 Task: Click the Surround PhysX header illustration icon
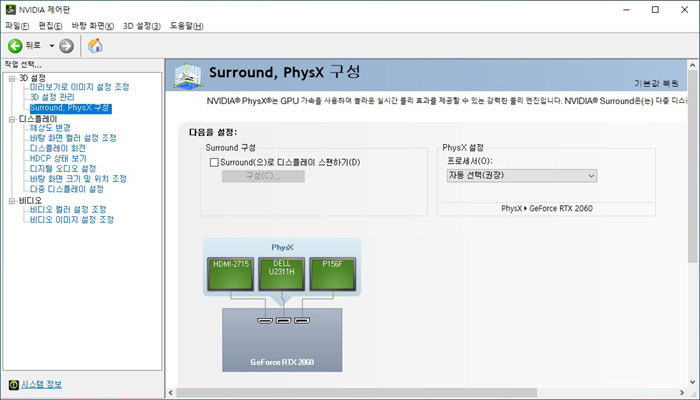188,75
